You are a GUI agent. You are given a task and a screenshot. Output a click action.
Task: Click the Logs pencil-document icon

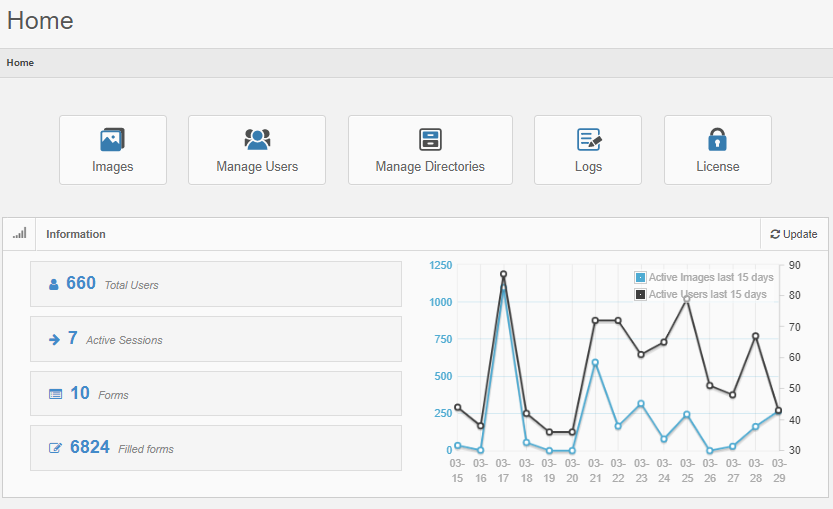588,140
